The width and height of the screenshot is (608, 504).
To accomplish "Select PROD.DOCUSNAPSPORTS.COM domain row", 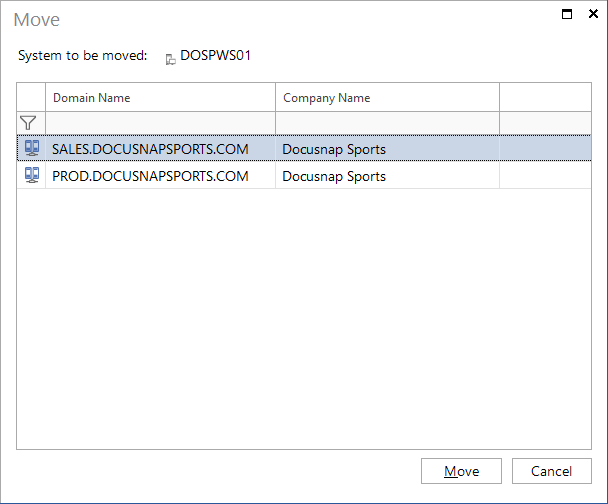I will pos(304,175).
